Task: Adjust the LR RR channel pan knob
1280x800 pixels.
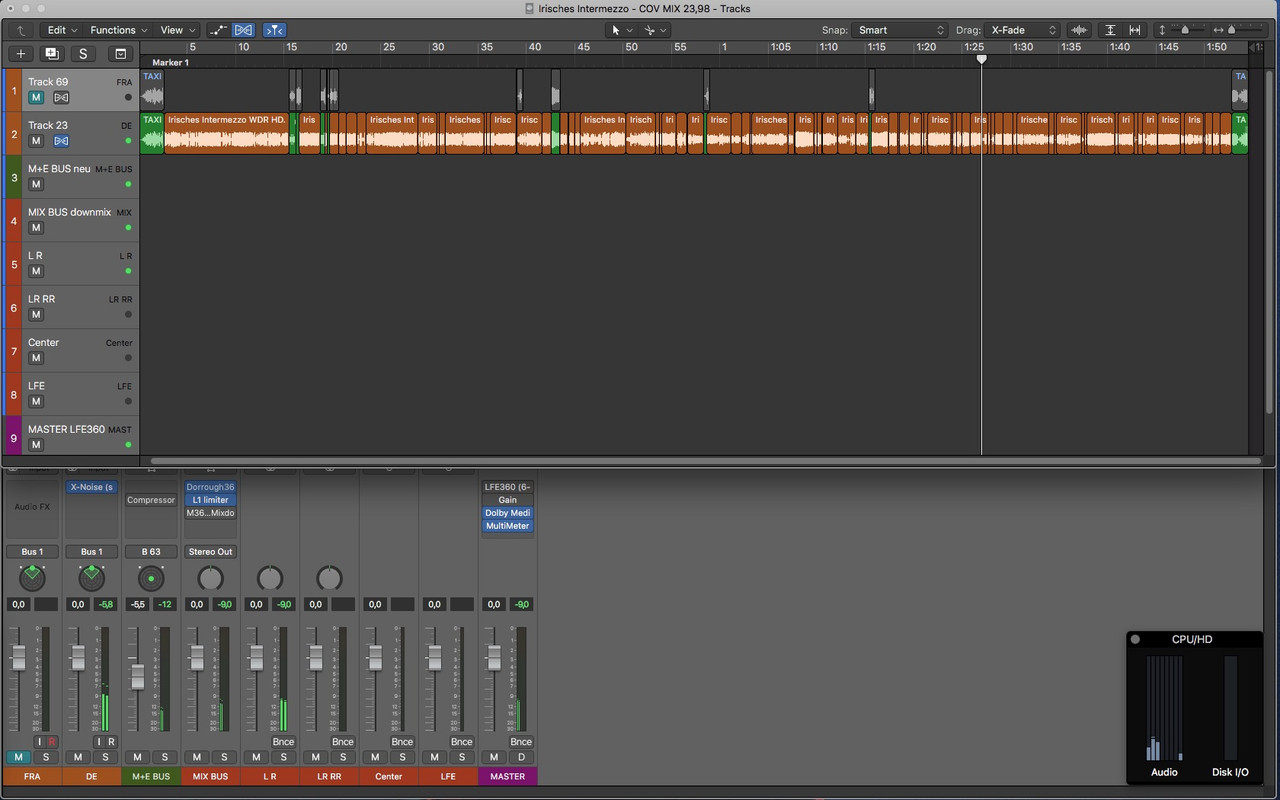Action: (329, 578)
